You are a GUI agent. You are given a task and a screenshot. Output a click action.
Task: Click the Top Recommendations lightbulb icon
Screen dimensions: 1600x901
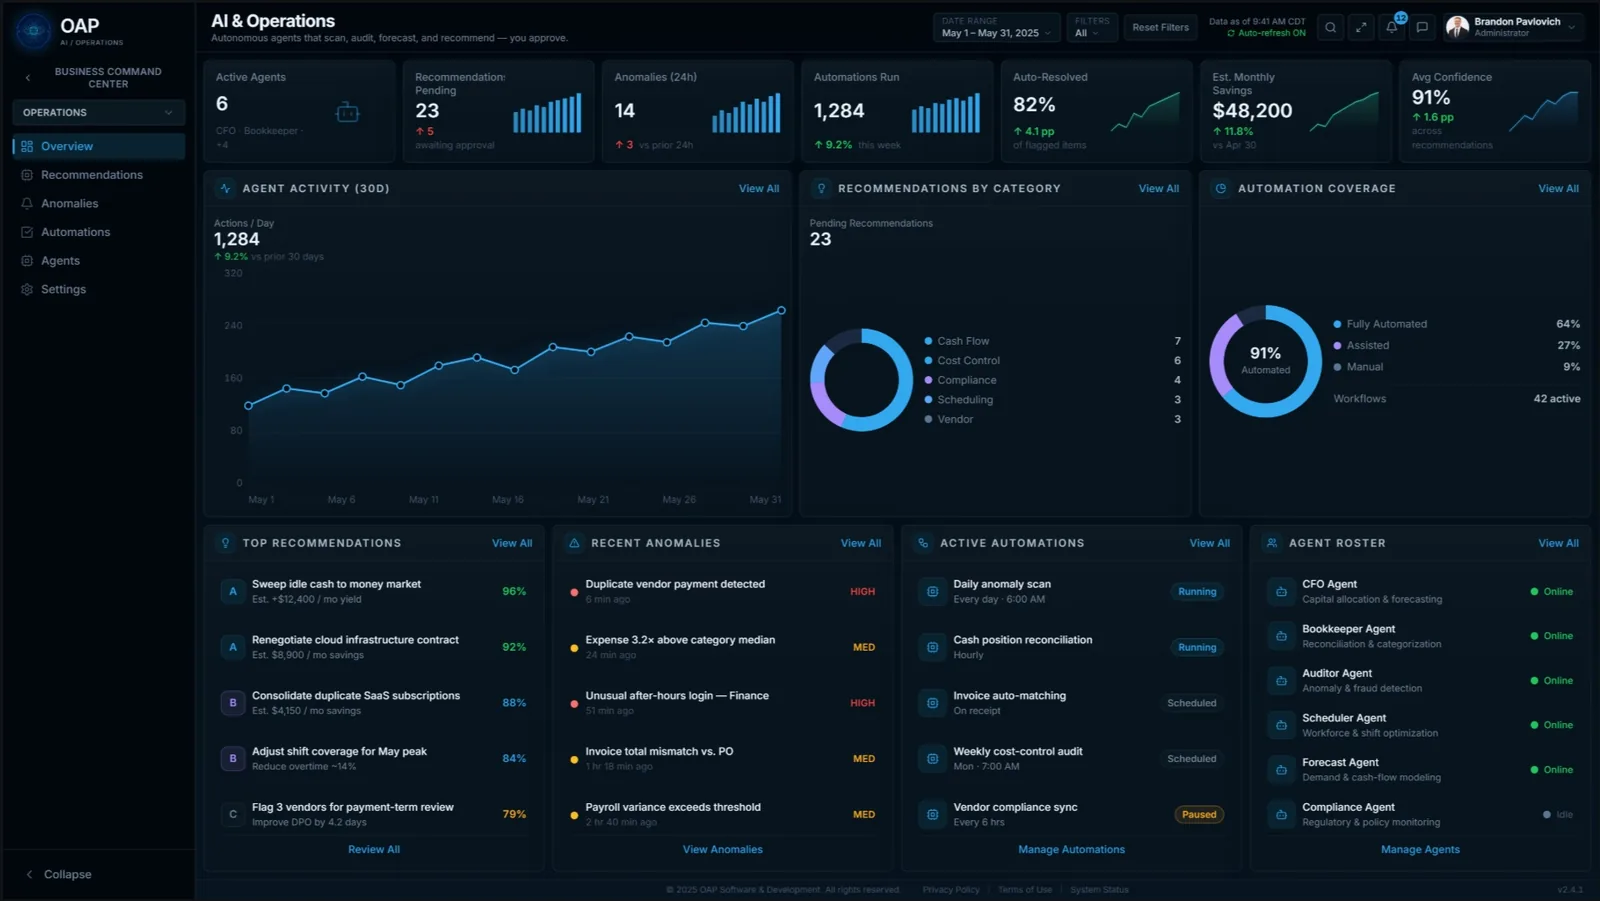pyautogui.click(x=225, y=543)
